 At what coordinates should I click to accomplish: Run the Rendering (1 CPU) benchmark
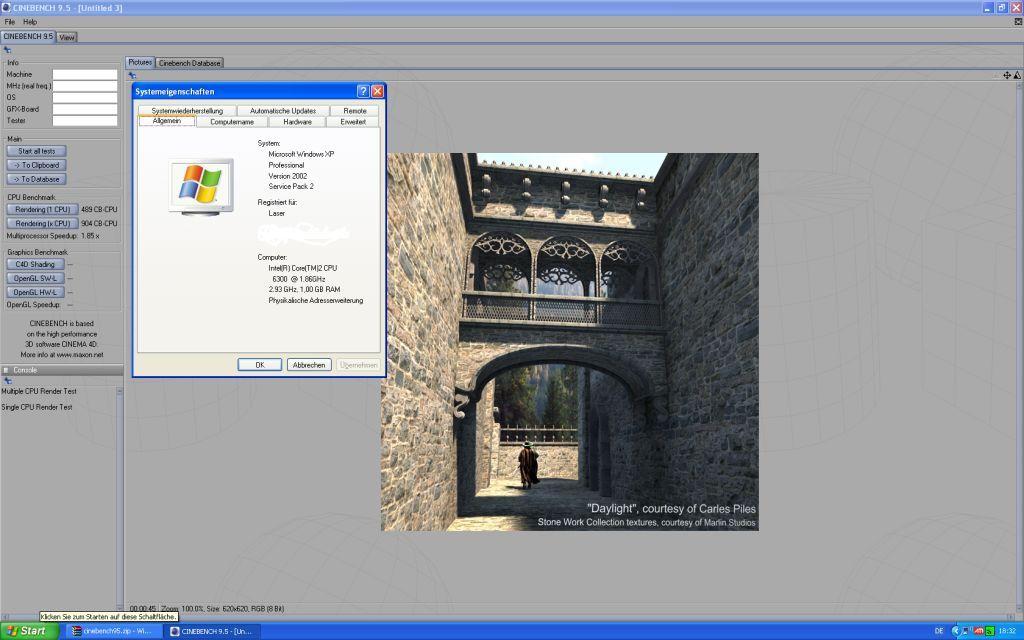pos(42,210)
